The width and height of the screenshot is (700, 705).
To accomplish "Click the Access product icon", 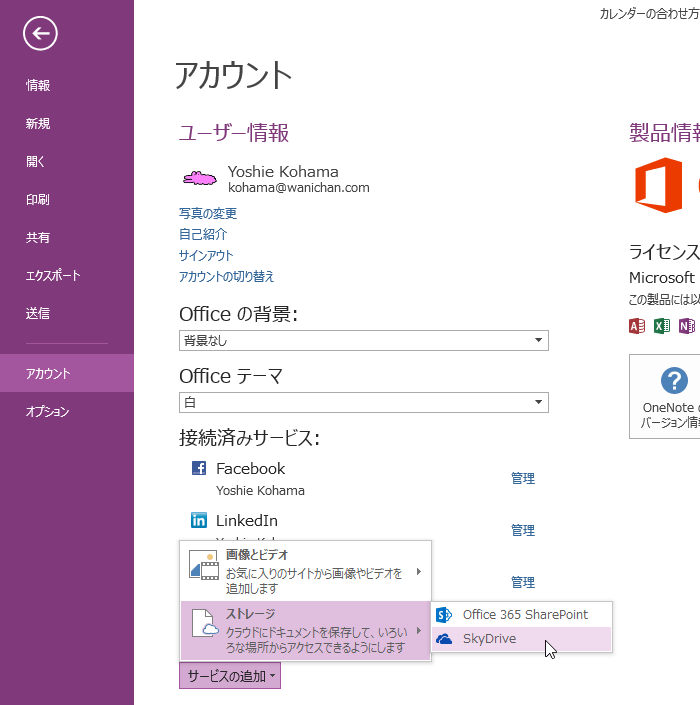I will point(637,326).
